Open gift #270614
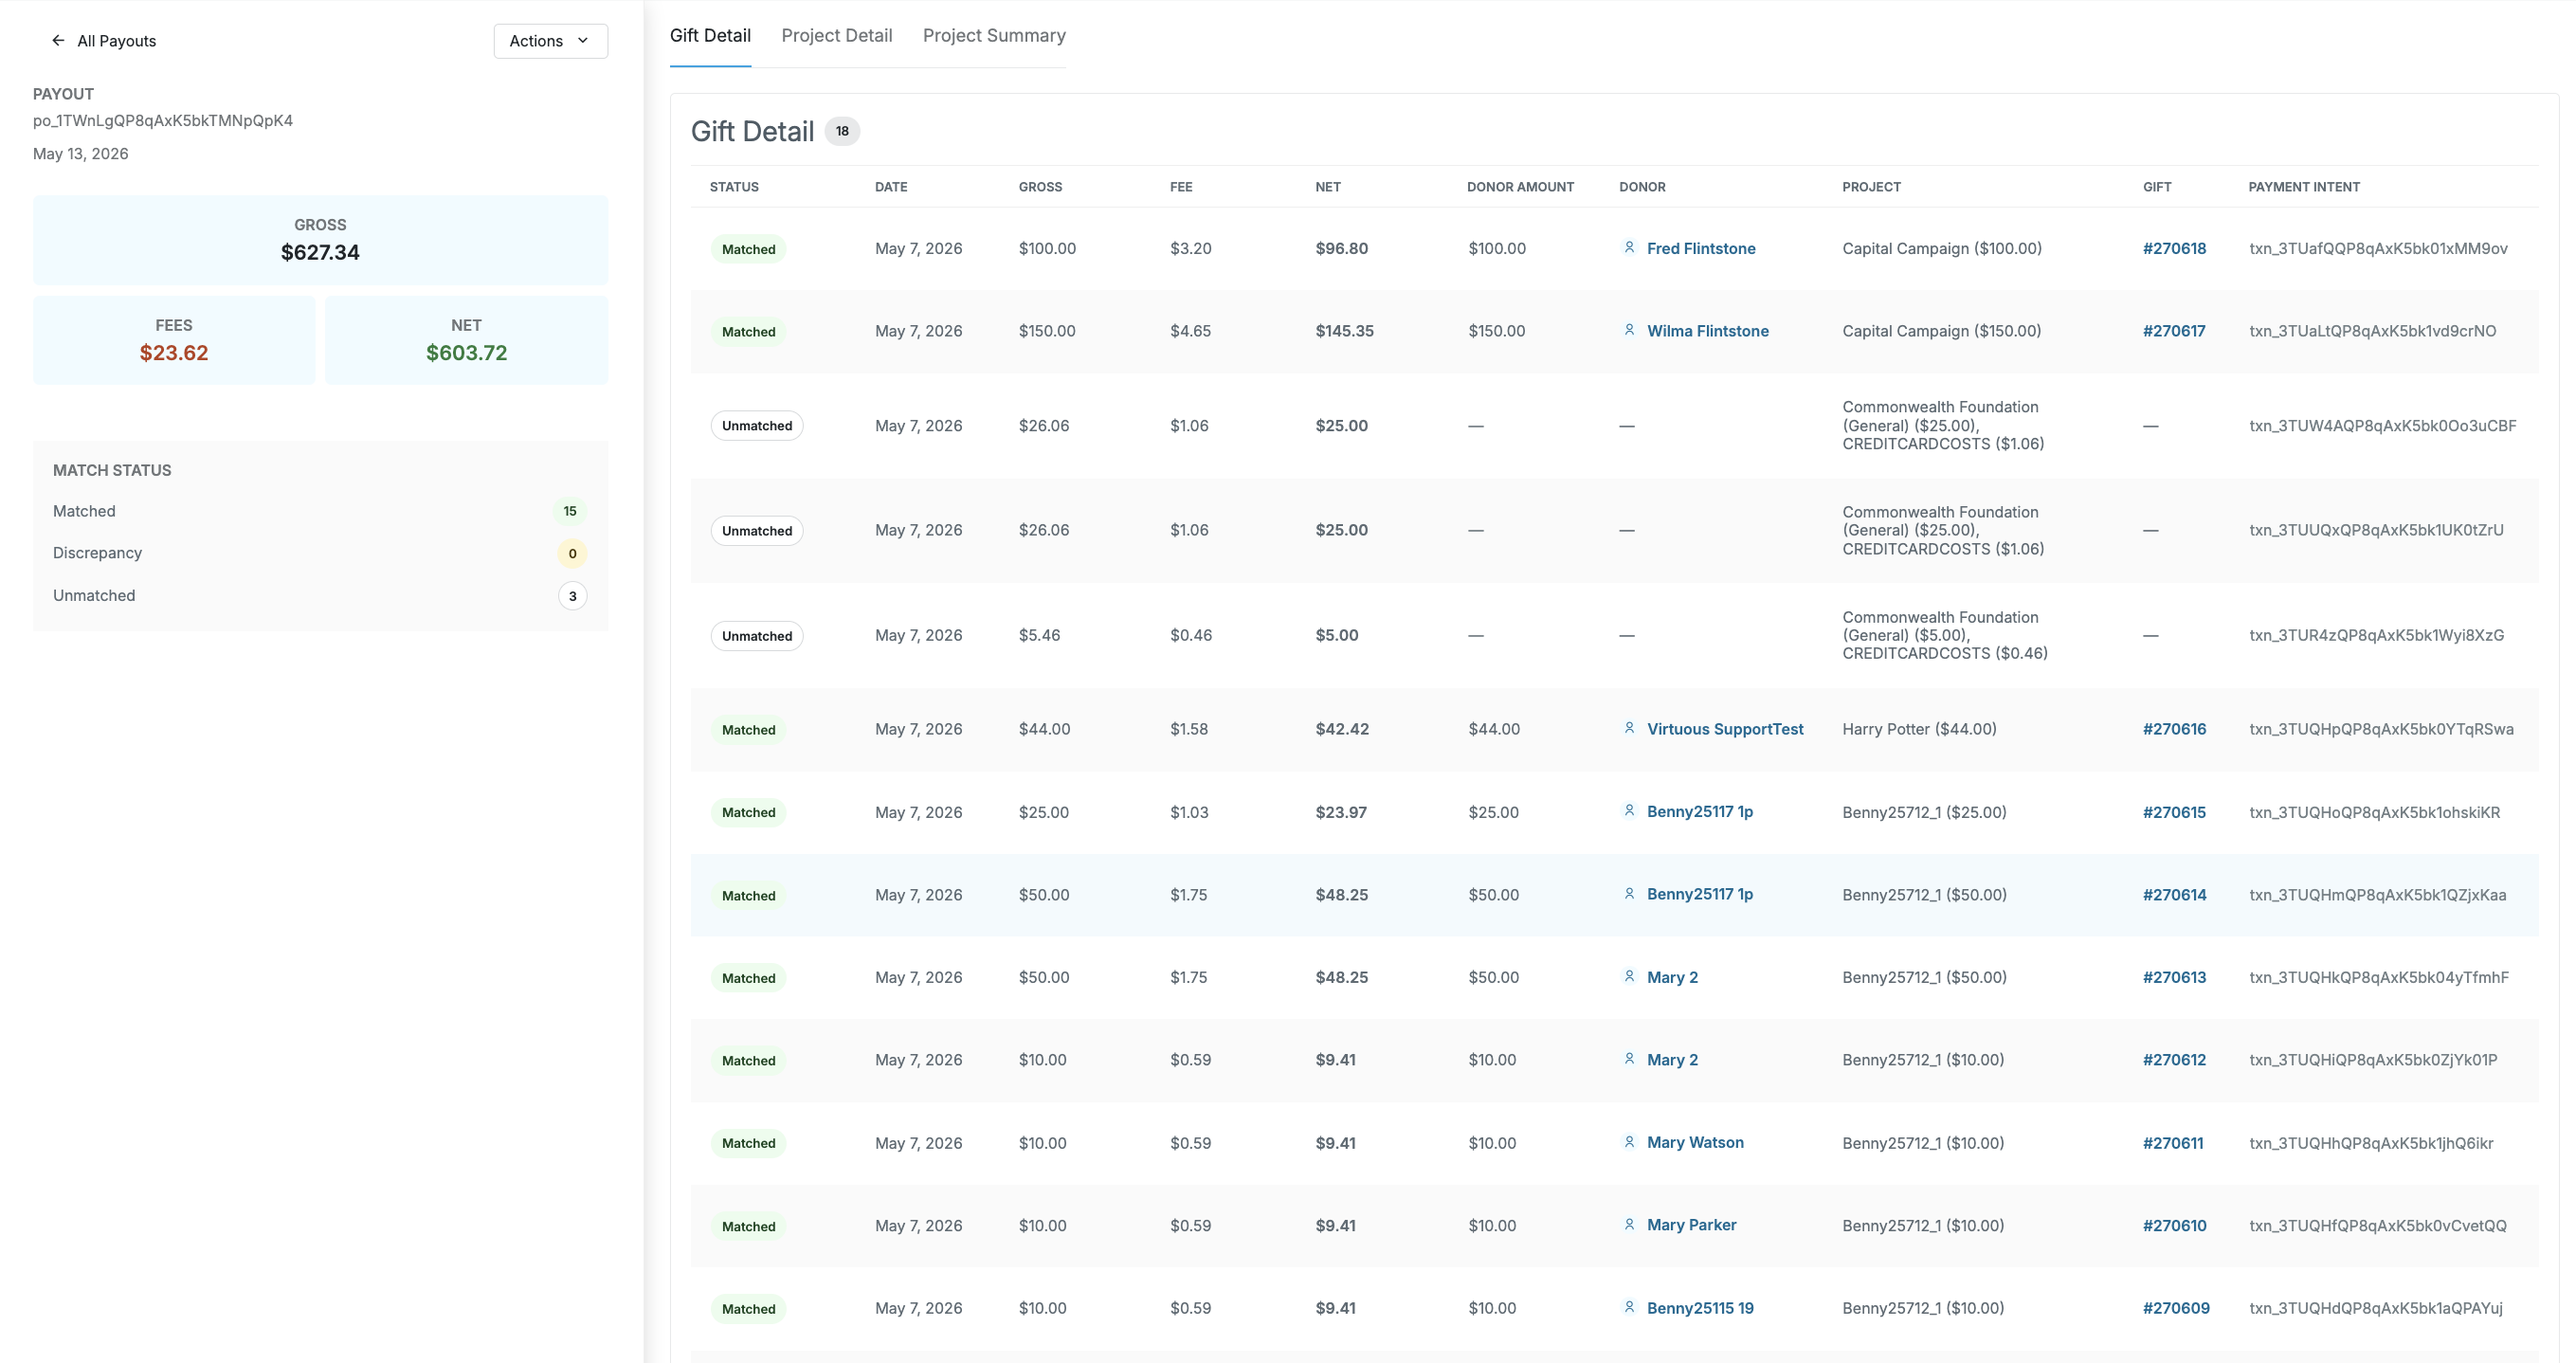Screen dimensions: 2576x1363 (x=2174, y=895)
